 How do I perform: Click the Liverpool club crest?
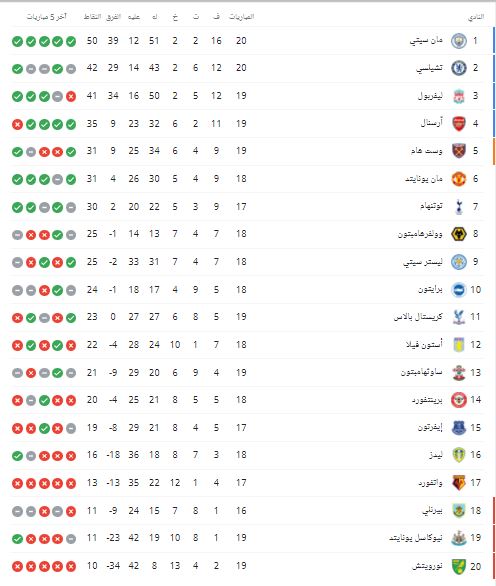tap(458, 96)
